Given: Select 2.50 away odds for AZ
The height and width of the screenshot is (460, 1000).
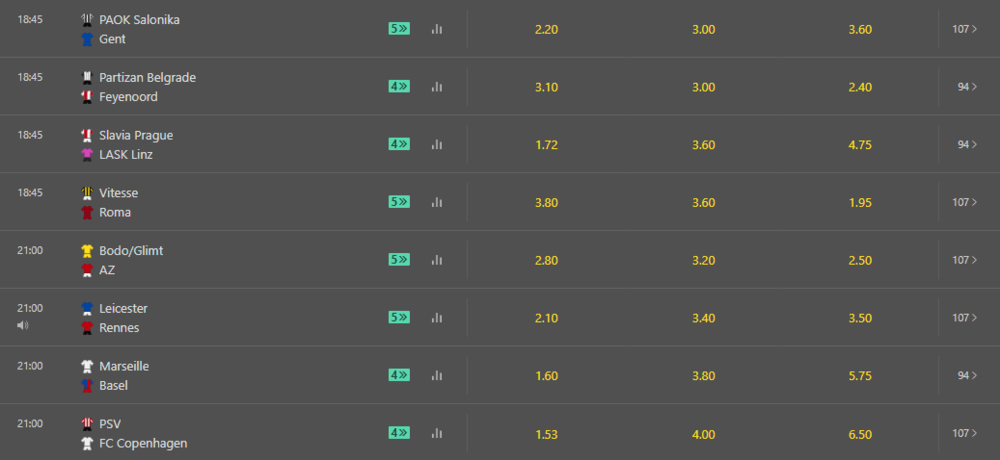Looking at the screenshot, I should pos(860,261).
